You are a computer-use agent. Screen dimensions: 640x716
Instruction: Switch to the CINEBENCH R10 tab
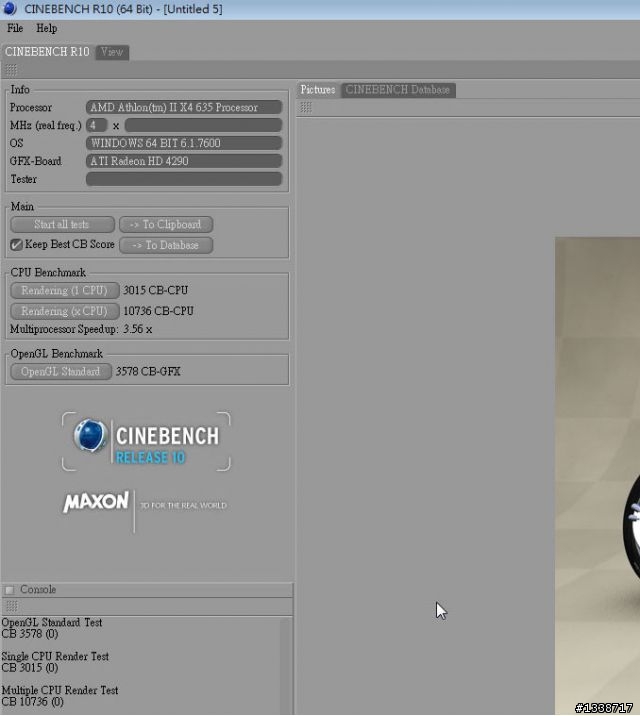tap(47, 52)
